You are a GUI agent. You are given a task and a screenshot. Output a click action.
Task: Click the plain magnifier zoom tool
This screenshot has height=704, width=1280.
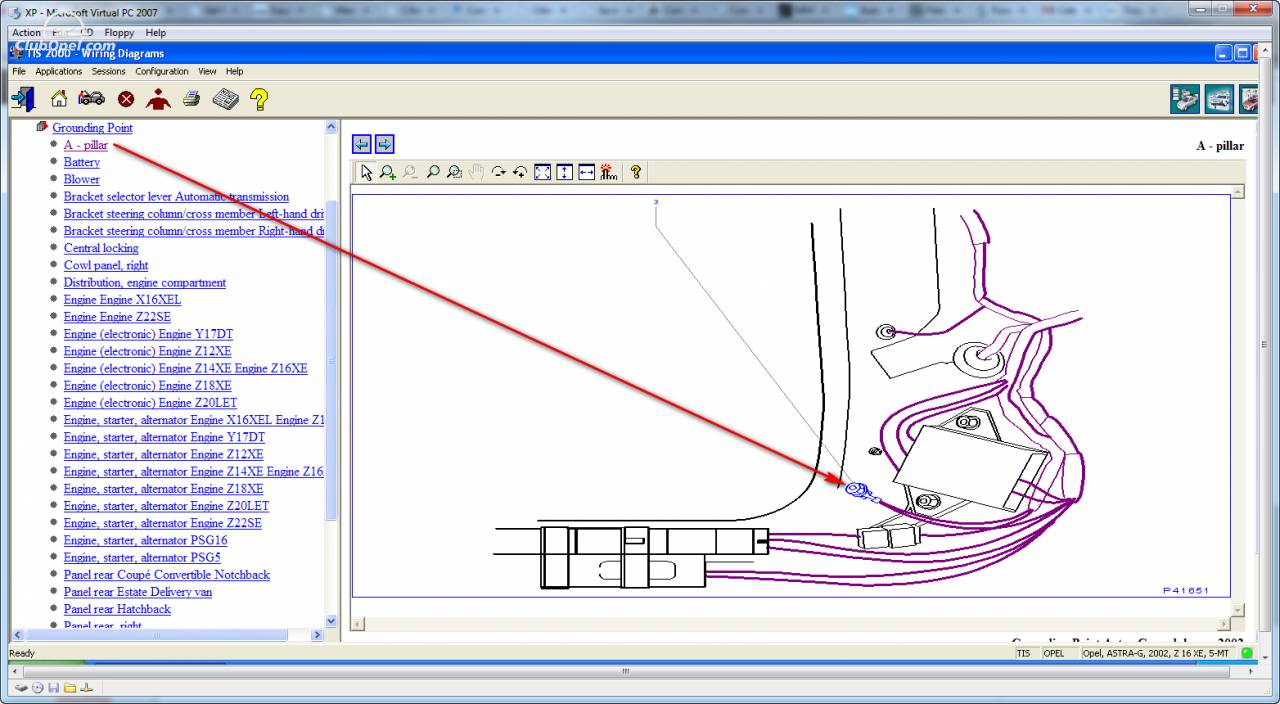(x=433, y=172)
